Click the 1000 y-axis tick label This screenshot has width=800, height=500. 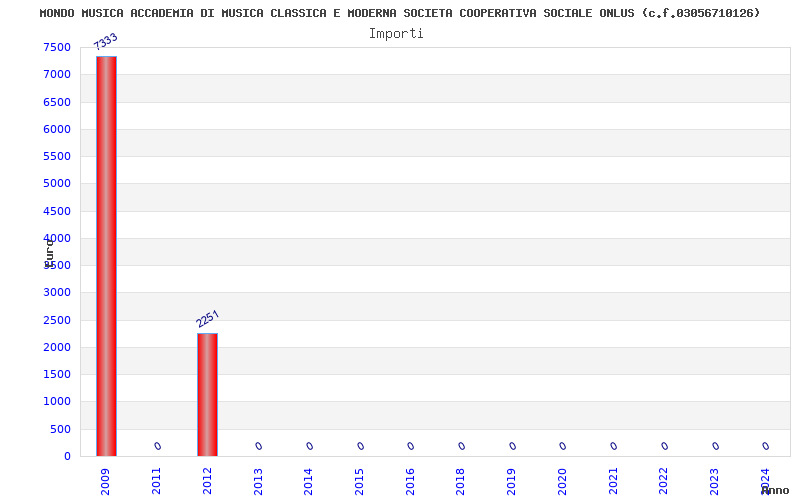(57, 402)
